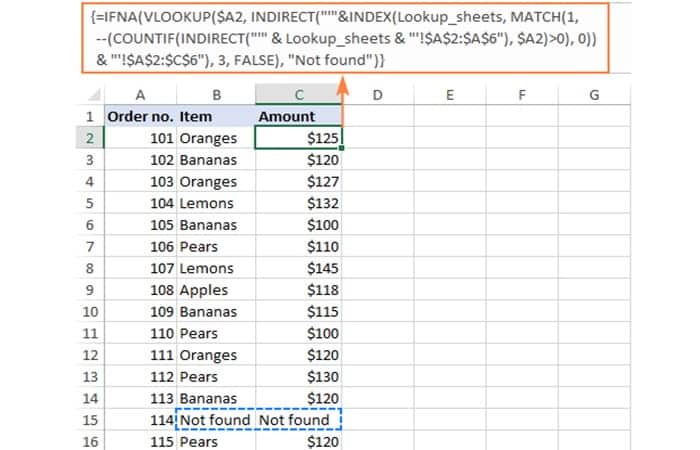
Task: Select column E header
Action: 450,95
